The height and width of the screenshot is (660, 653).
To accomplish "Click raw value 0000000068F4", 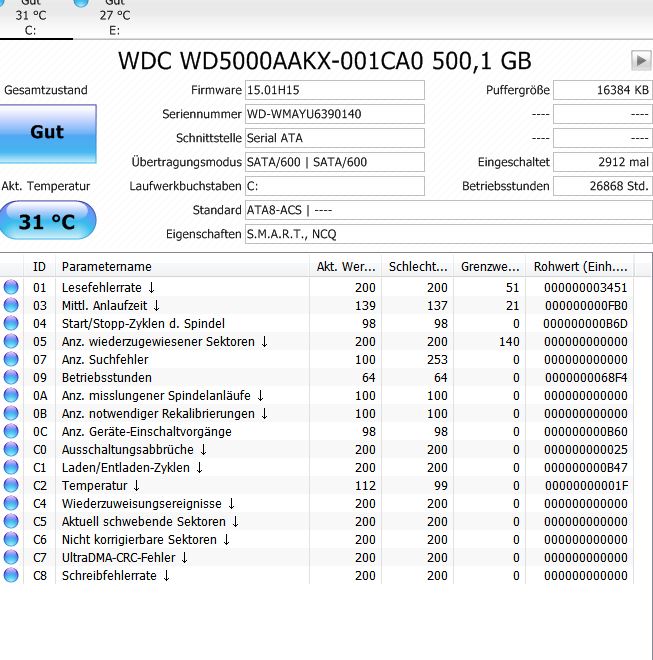I will [586, 378].
